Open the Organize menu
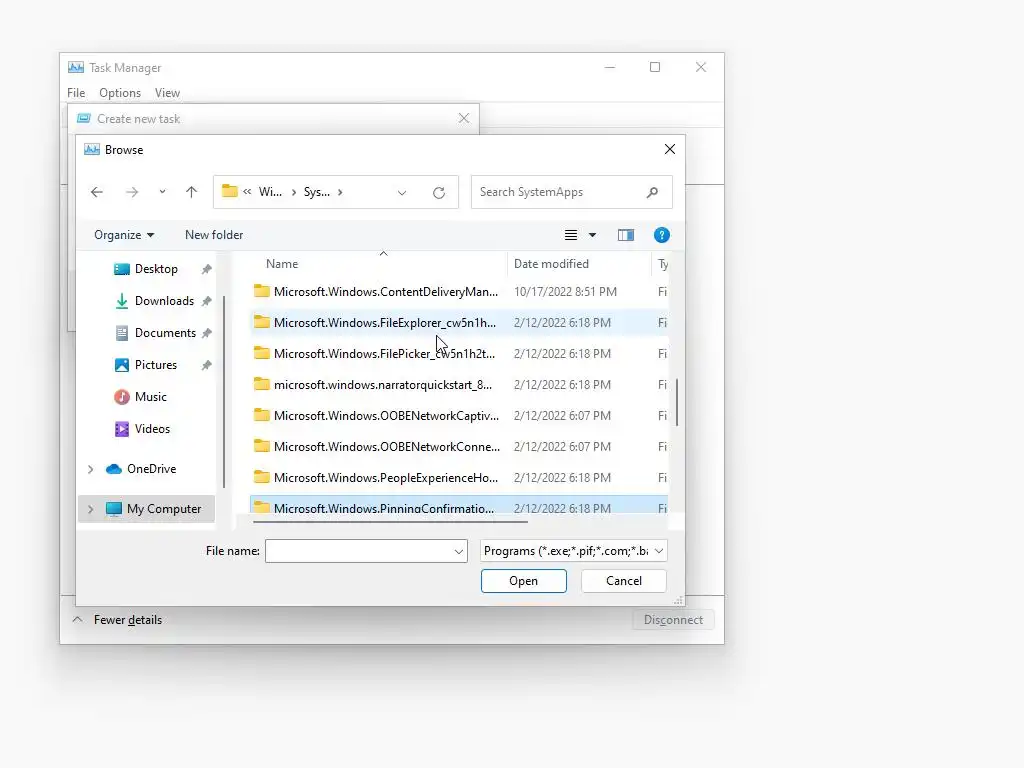Viewport: 1024px width, 768px height. coord(124,235)
